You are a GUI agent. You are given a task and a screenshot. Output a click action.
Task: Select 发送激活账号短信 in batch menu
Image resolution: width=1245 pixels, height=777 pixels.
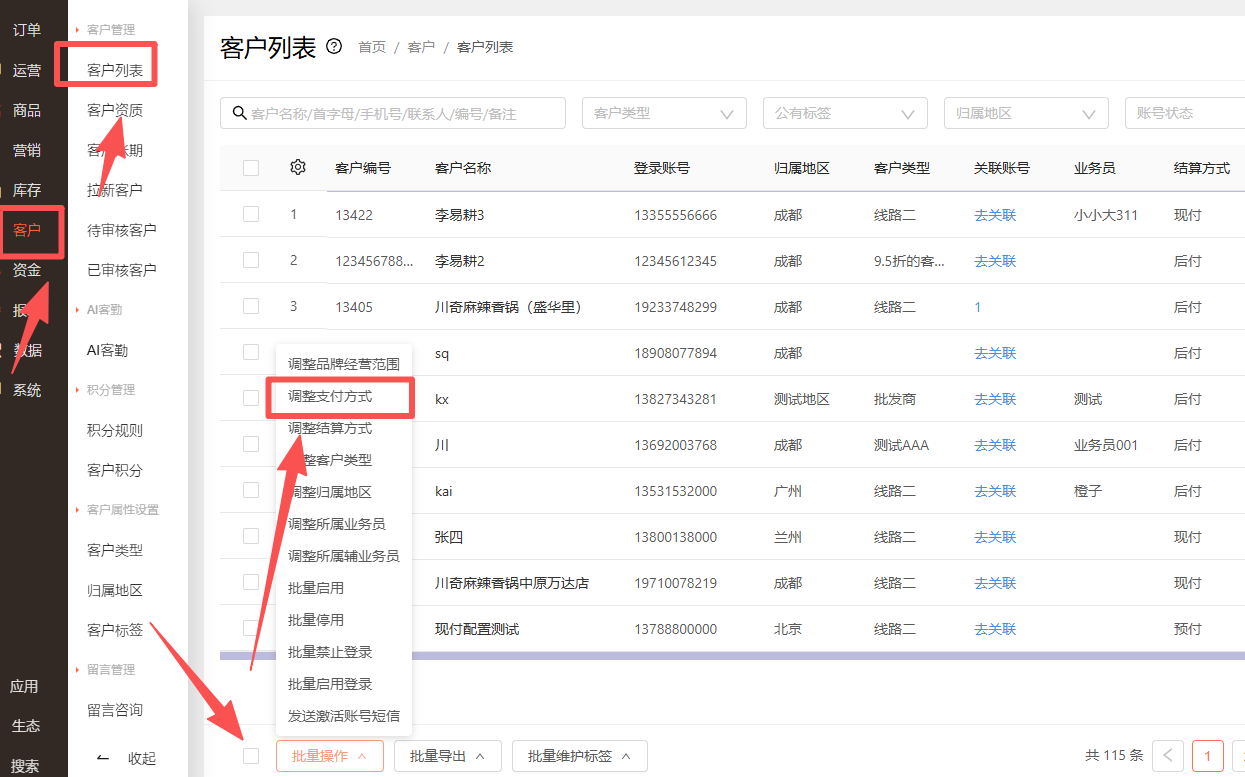344,716
